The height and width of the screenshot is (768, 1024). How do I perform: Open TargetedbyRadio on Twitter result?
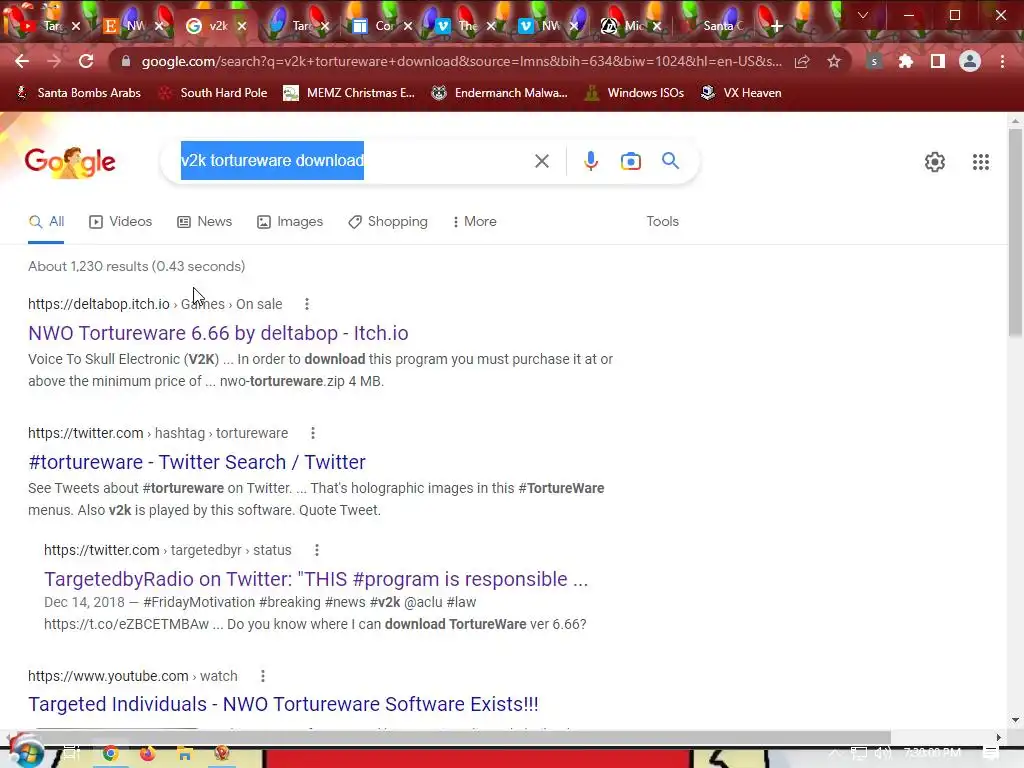coord(316,579)
